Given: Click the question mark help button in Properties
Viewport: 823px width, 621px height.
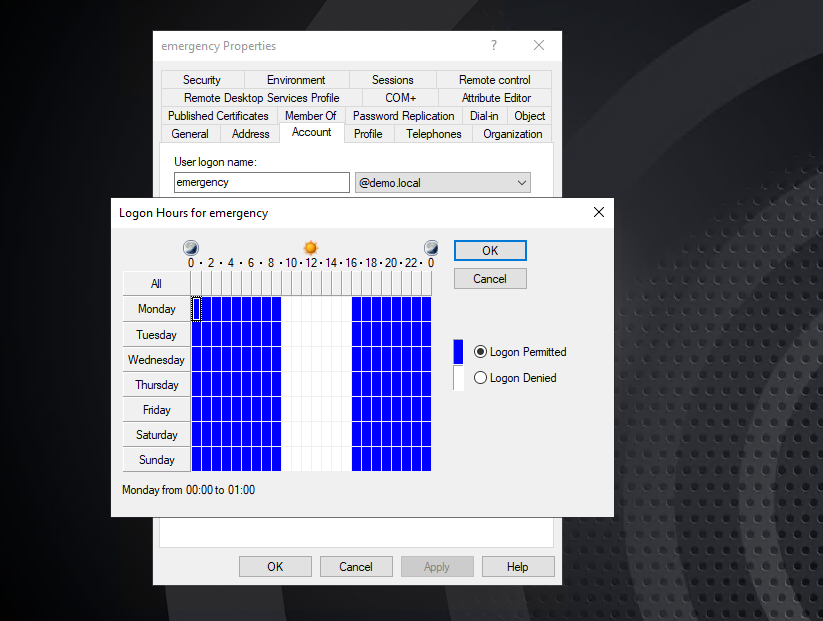Looking at the screenshot, I should [494, 45].
